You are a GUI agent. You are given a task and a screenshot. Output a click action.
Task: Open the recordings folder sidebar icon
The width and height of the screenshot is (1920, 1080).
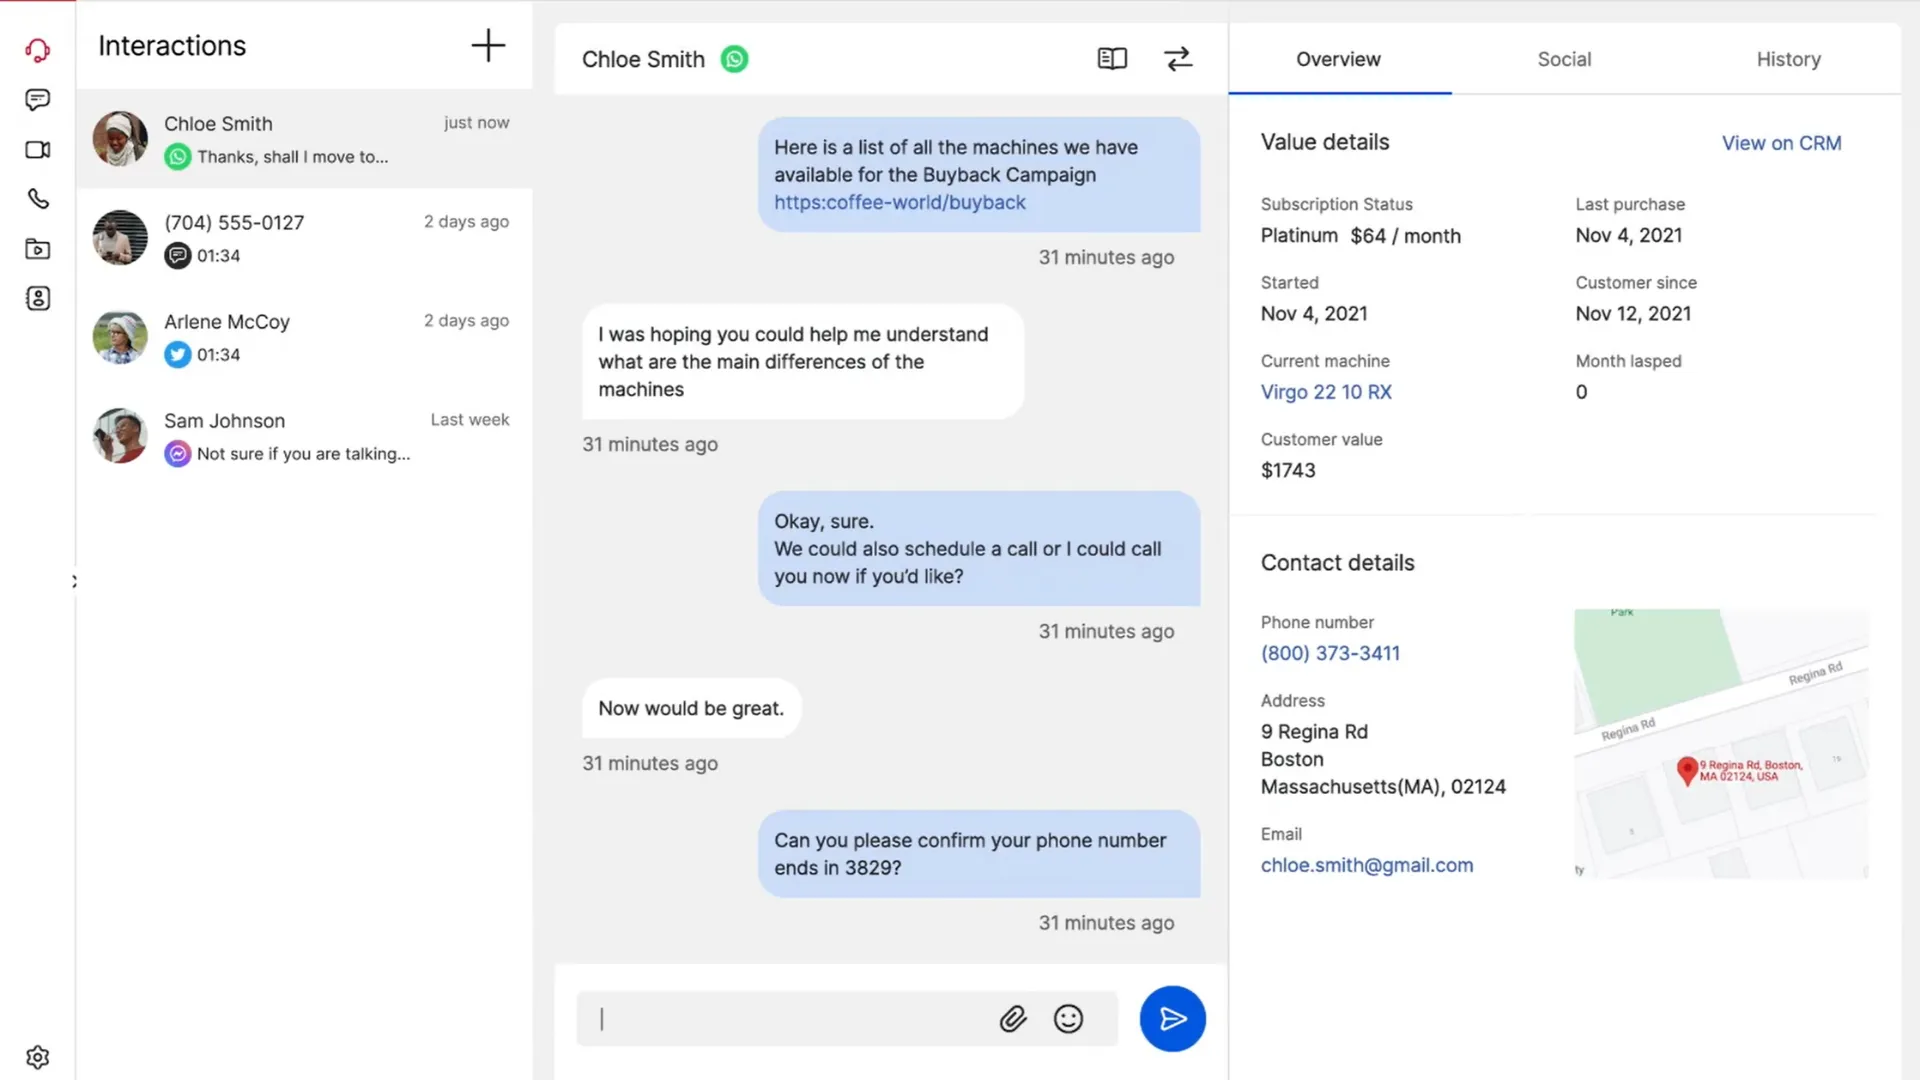pos(38,249)
